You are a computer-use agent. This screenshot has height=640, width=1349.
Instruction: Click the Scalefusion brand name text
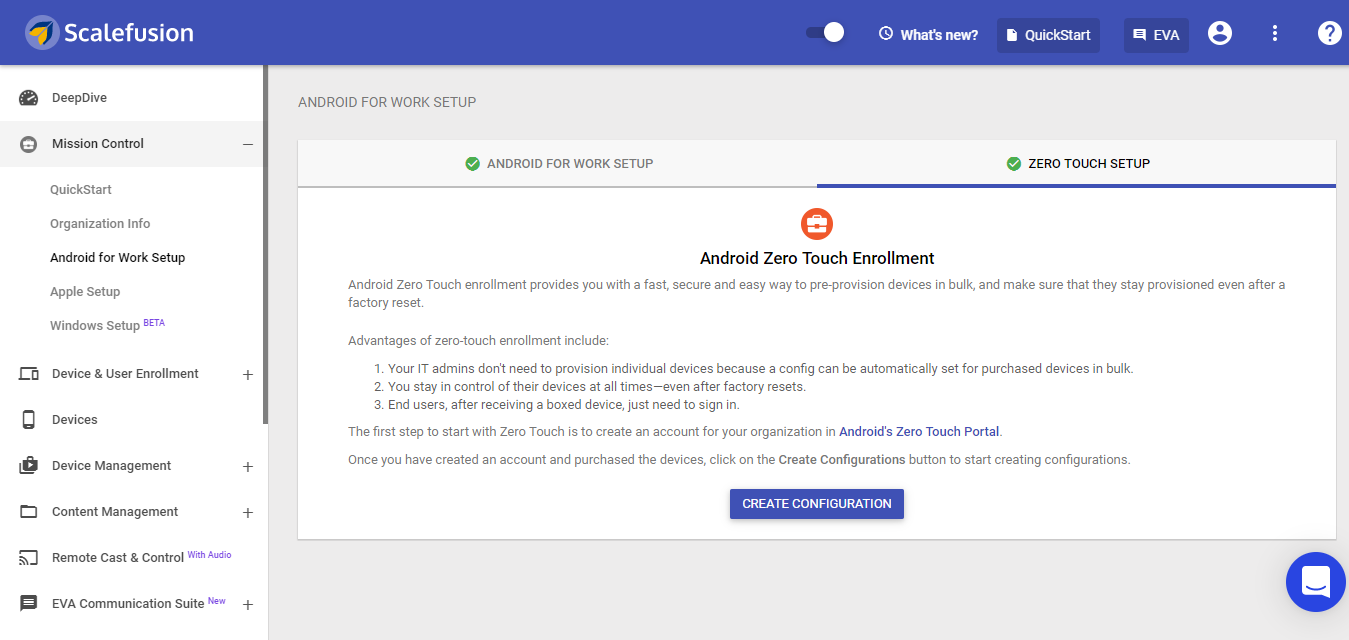coord(129,33)
